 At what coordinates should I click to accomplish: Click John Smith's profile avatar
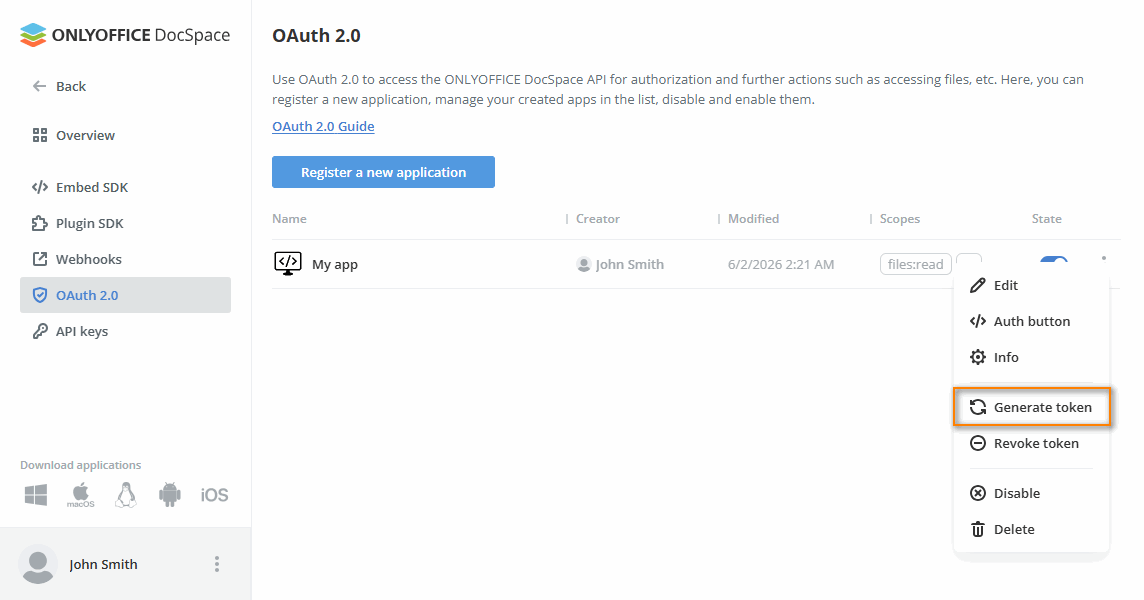tap(38, 564)
